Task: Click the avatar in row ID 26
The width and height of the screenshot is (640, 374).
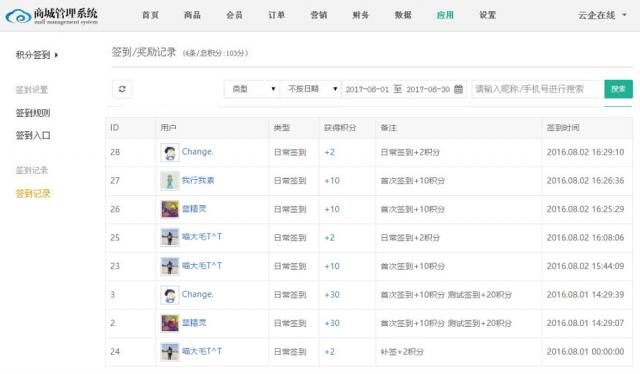Action: pyautogui.click(x=170, y=209)
